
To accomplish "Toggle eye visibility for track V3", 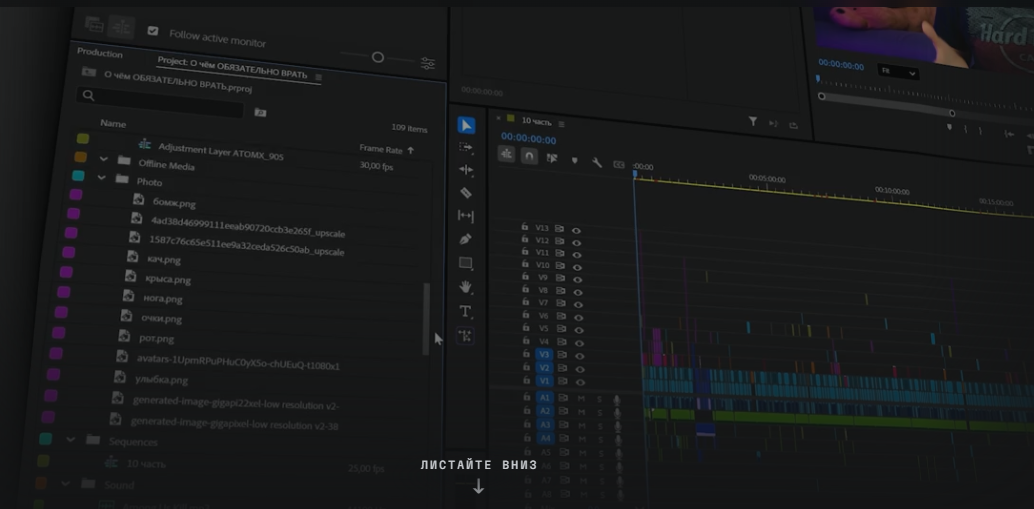I will 579,356.
